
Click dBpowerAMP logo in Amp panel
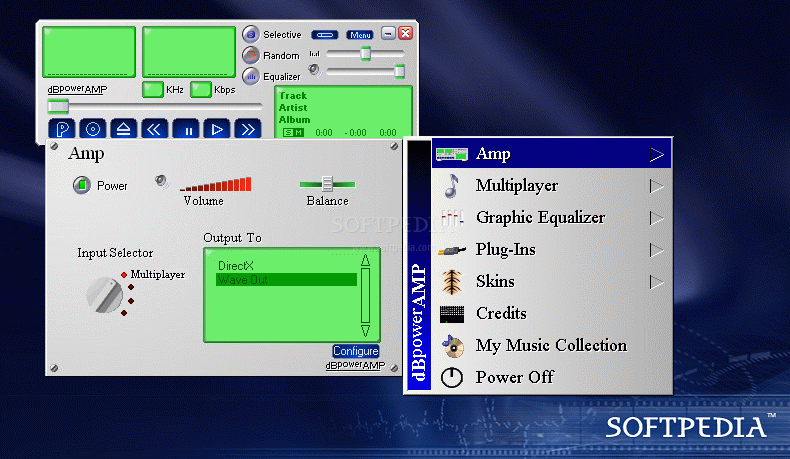(355, 365)
